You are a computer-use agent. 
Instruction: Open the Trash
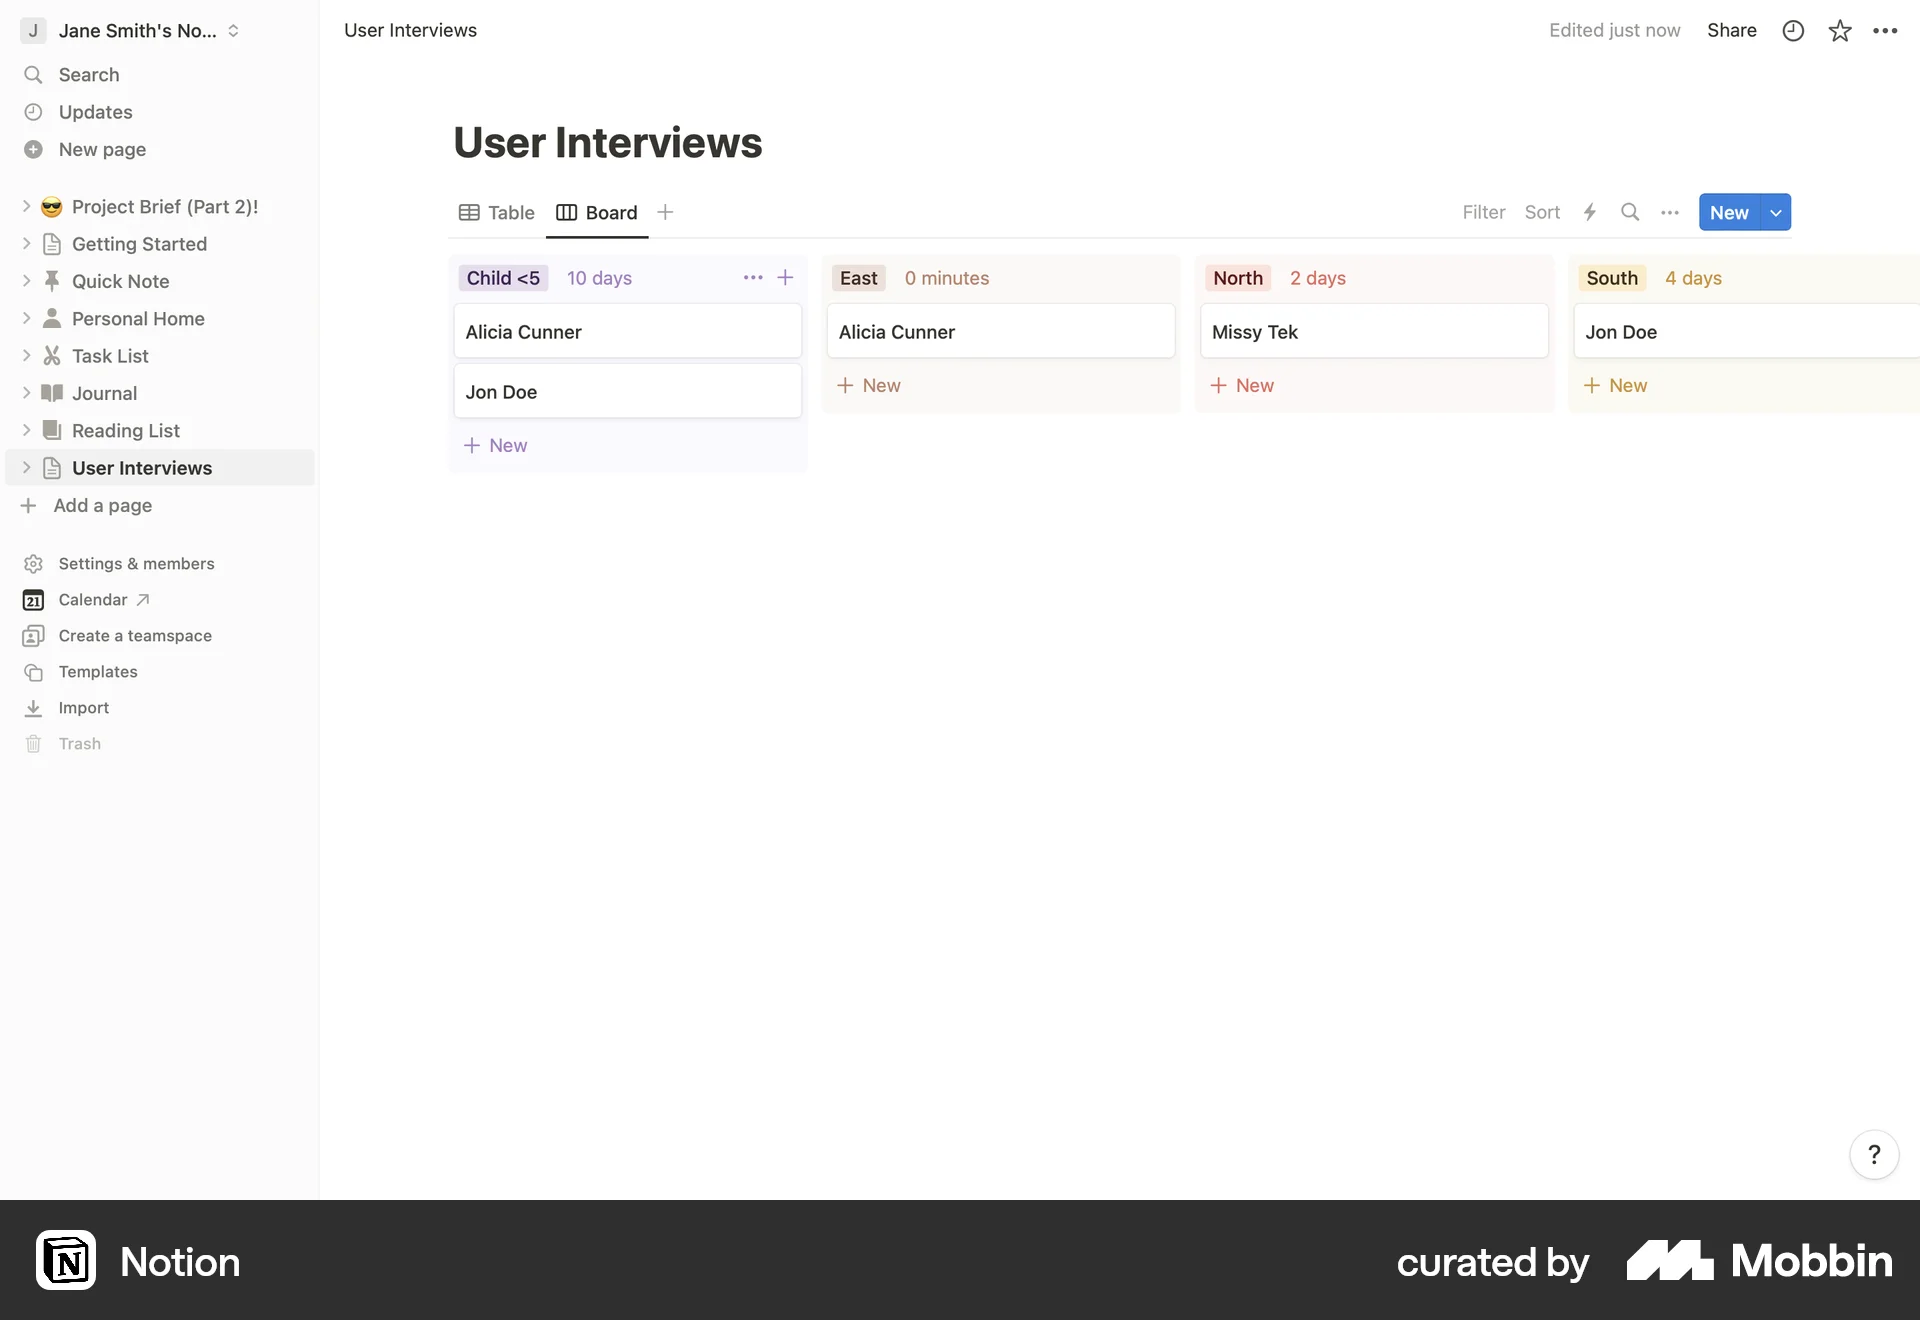click(x=79, y=743)
